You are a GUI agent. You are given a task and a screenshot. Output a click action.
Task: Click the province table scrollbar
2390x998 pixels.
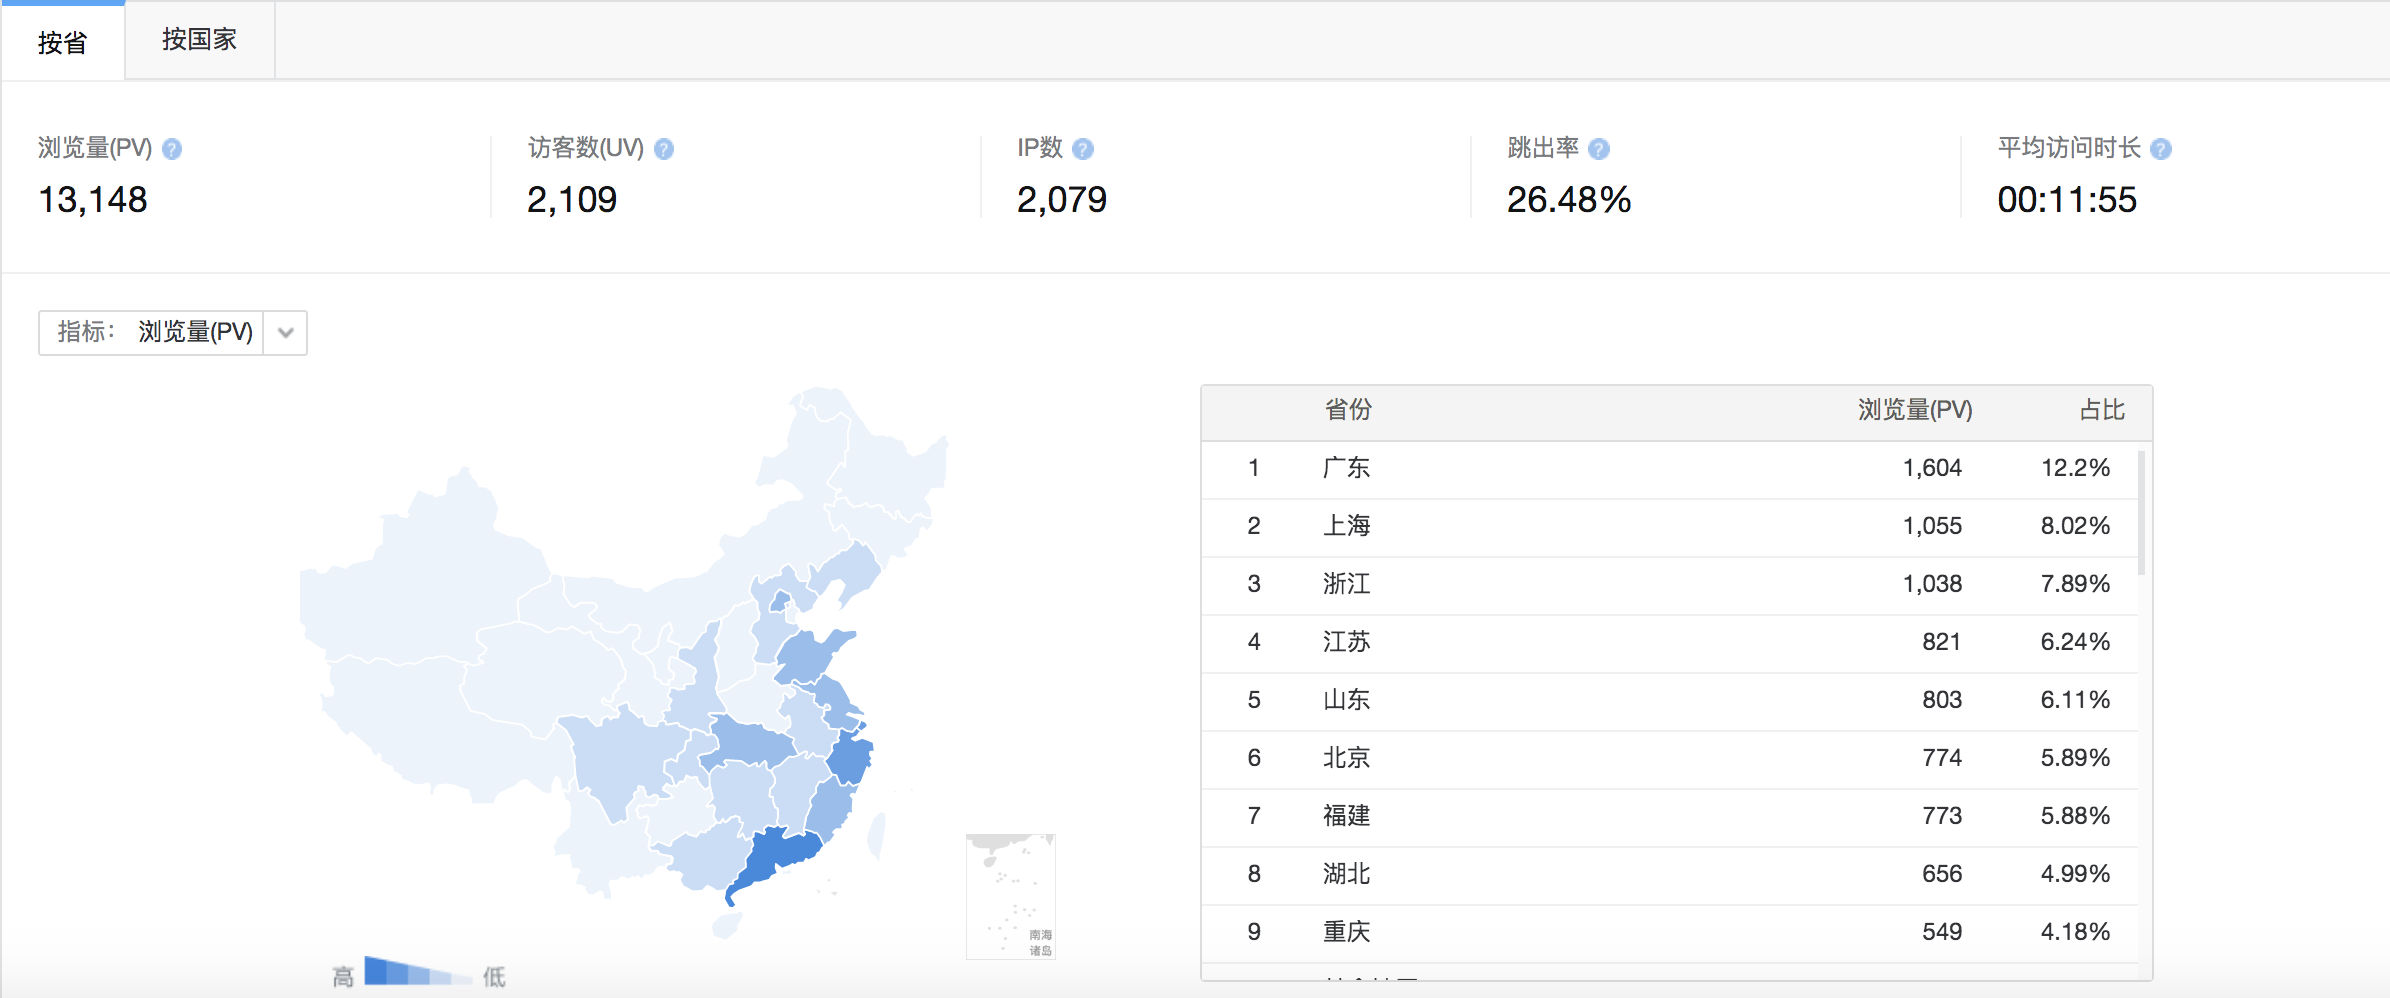click(2141, 513)
